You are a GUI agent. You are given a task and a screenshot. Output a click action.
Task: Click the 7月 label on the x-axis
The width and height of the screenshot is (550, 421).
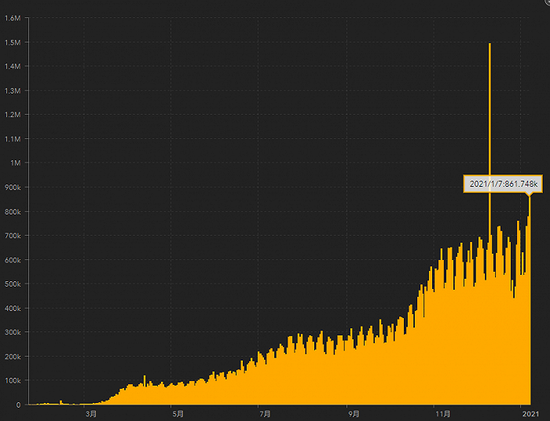tap(265, 414)
